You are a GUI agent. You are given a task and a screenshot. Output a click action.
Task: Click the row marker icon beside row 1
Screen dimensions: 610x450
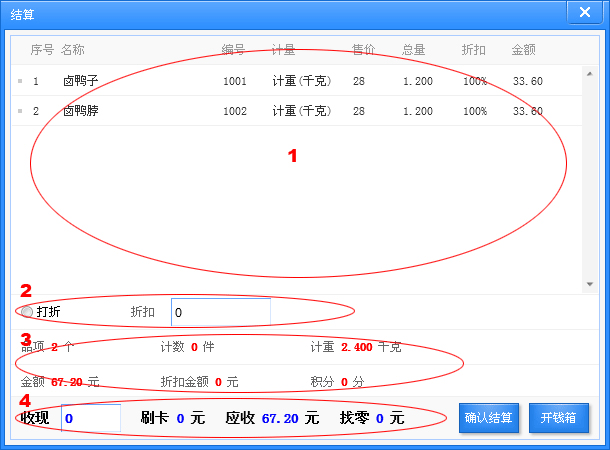[20, 81]
